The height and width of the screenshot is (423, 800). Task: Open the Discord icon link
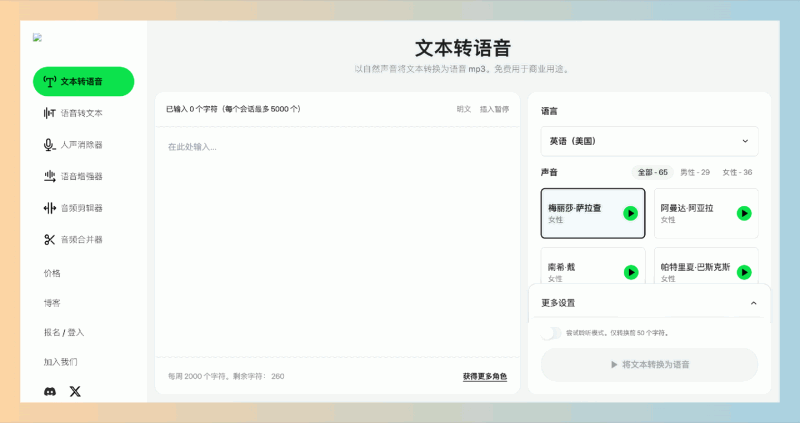tap(50, 391)
